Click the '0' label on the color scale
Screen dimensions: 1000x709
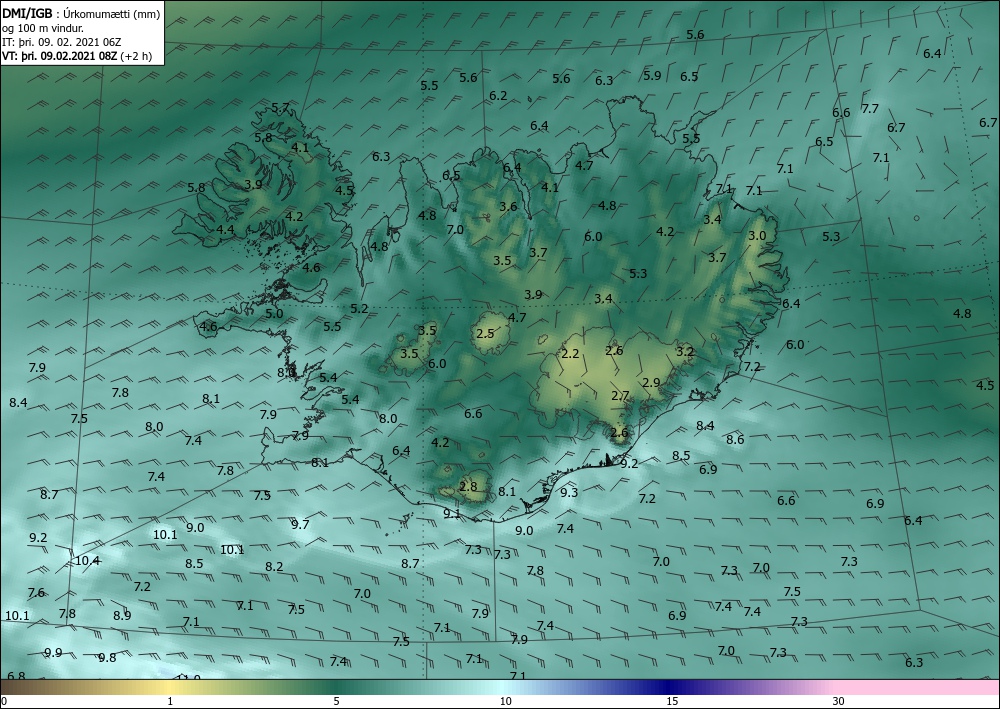coord(4,701)
